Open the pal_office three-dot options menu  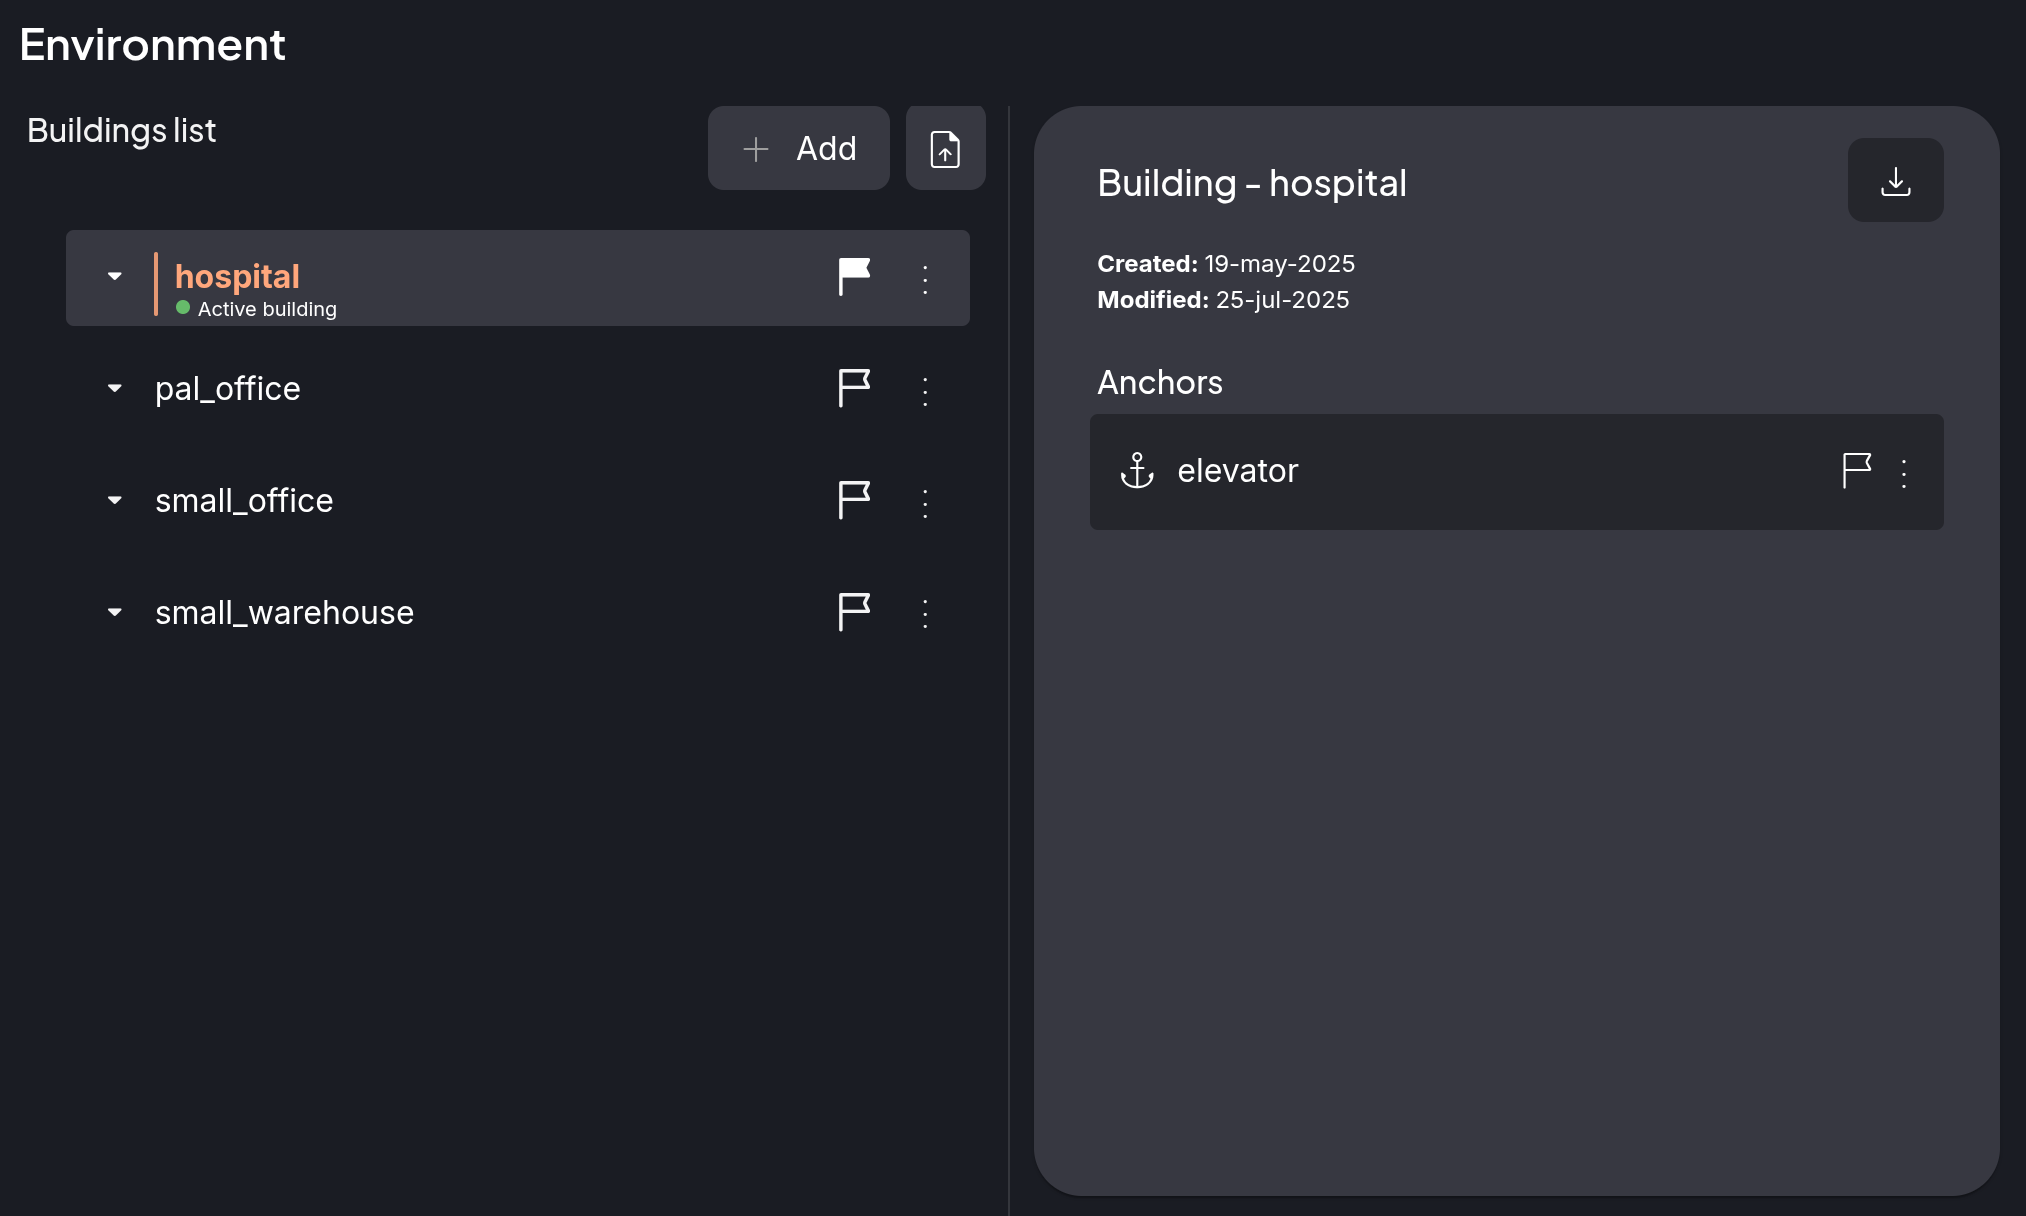(925, 390)
